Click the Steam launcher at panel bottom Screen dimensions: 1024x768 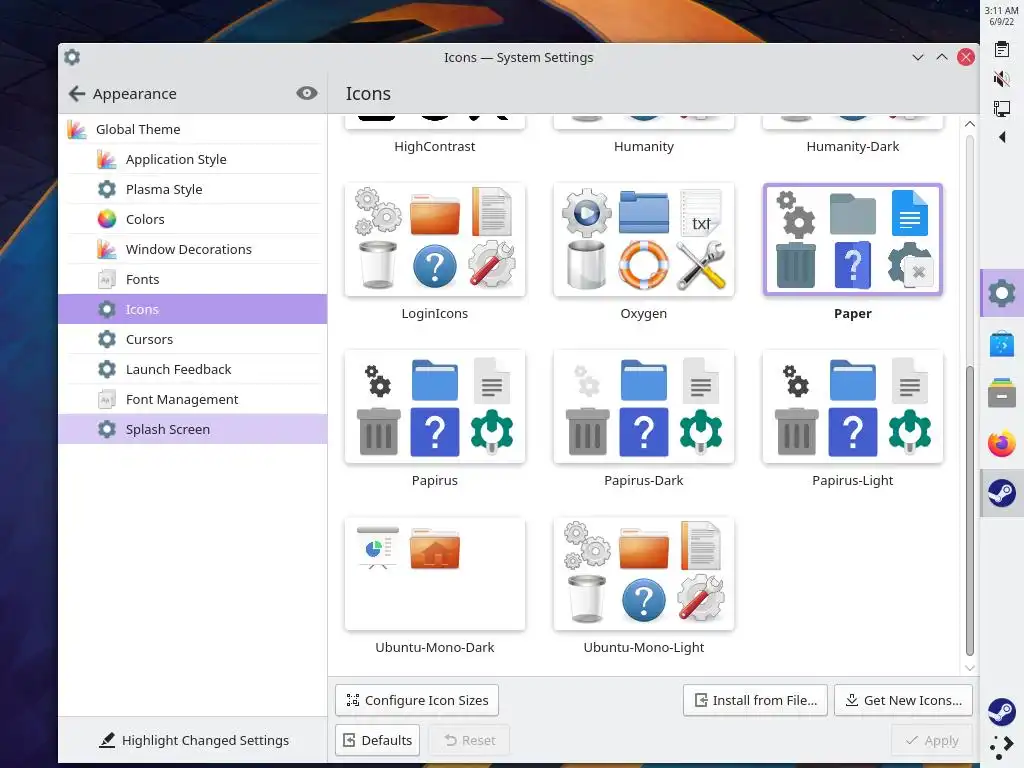1002,712
